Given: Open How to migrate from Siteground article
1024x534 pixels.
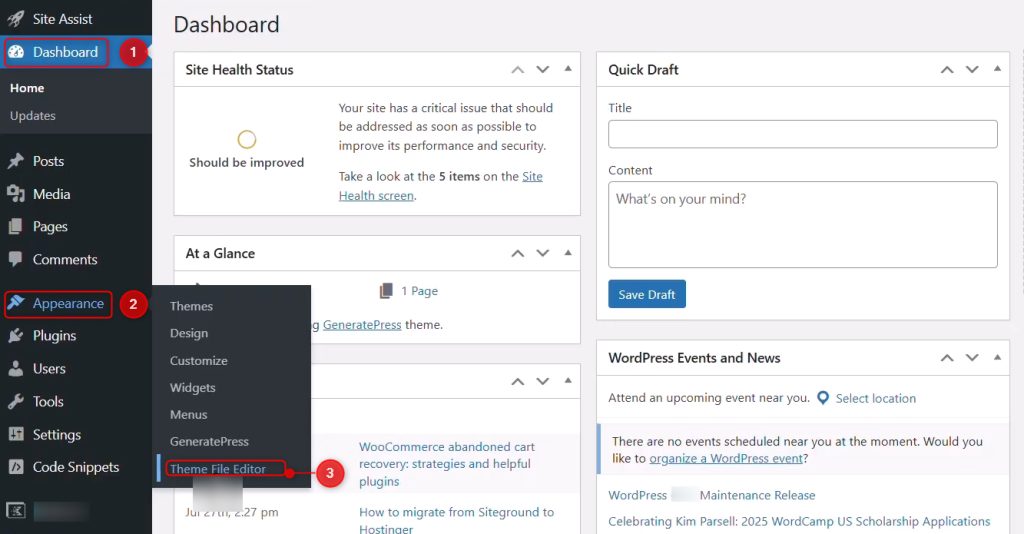Looking at the screenshot, I should pos(456,520).
